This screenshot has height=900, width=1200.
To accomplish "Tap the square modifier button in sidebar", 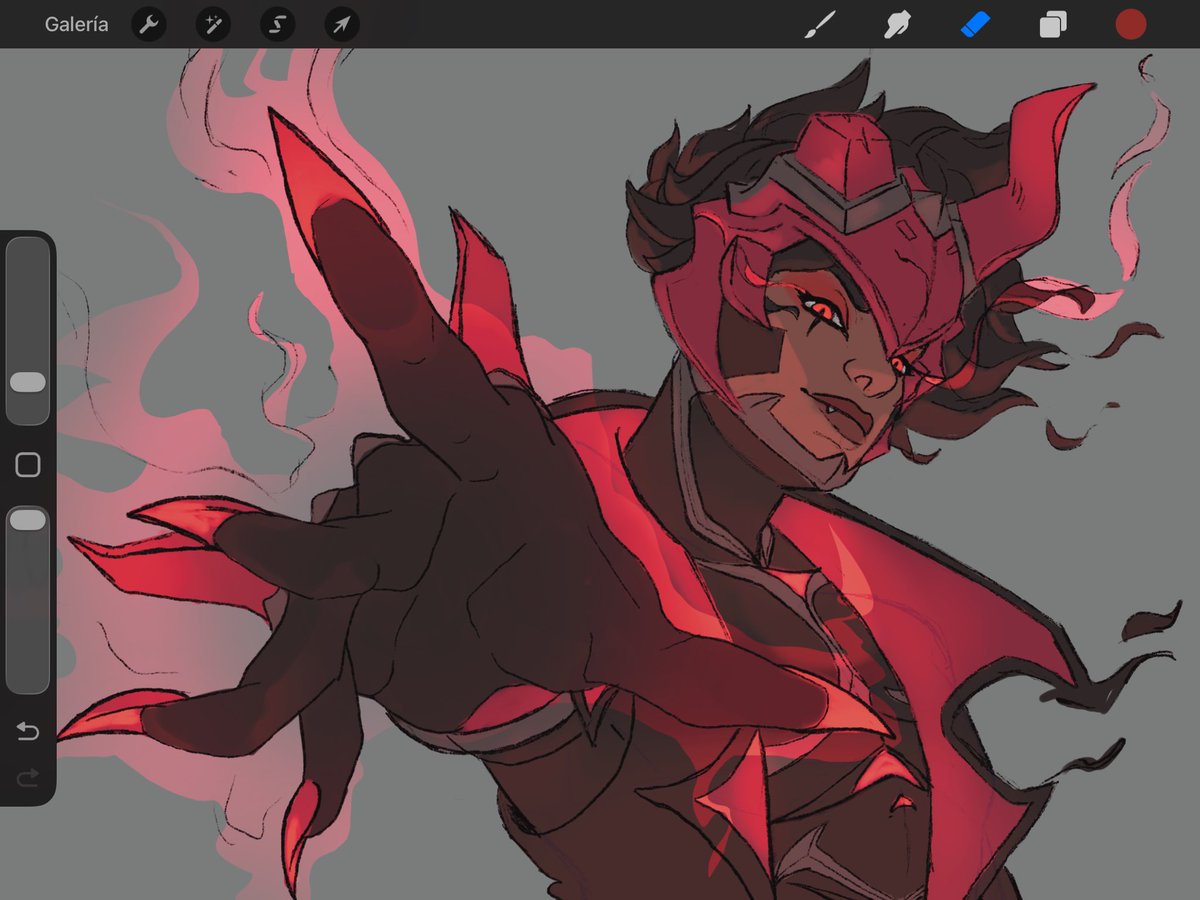I will pyautogui.click(x=28, y=464).
